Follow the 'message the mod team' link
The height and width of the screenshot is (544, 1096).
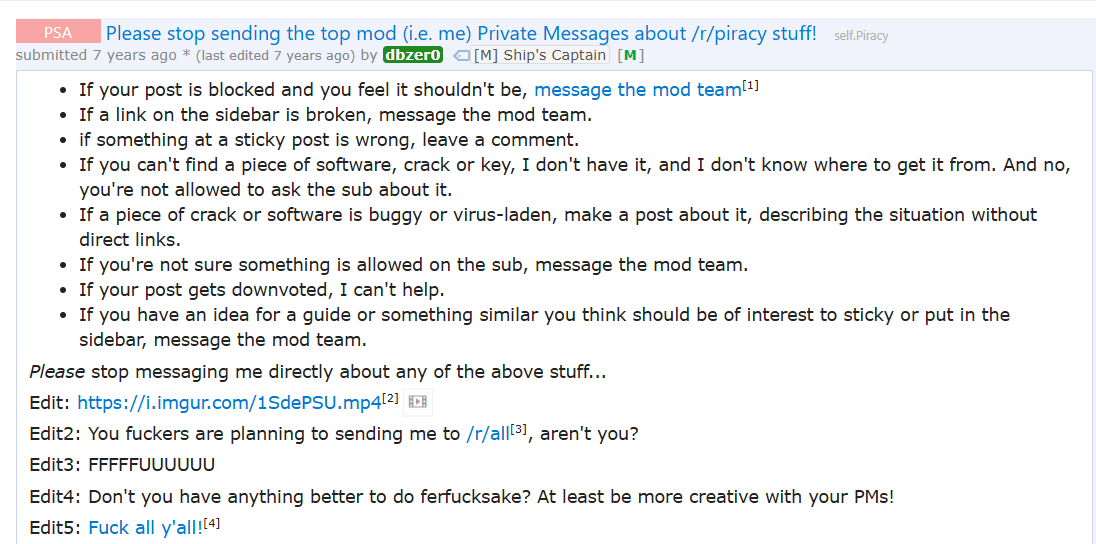coord(637,90)
